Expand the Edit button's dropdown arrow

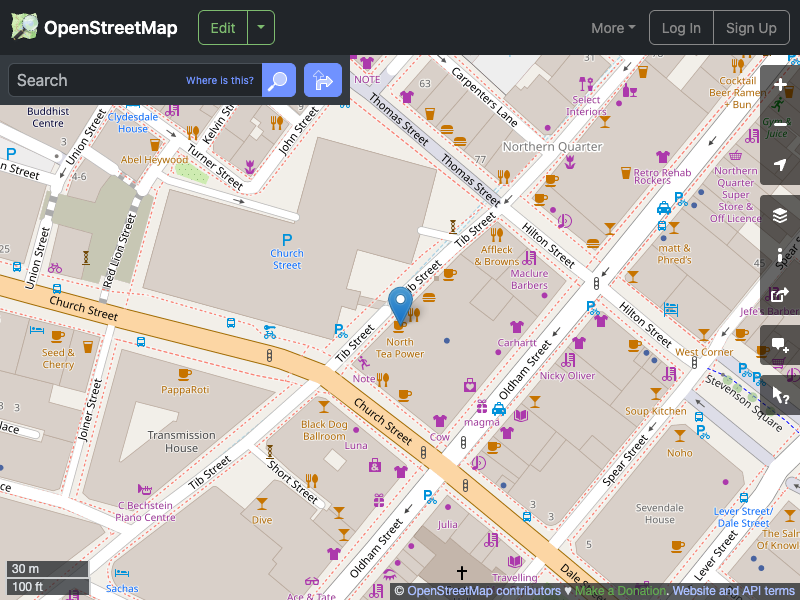(x=261, y=27)
